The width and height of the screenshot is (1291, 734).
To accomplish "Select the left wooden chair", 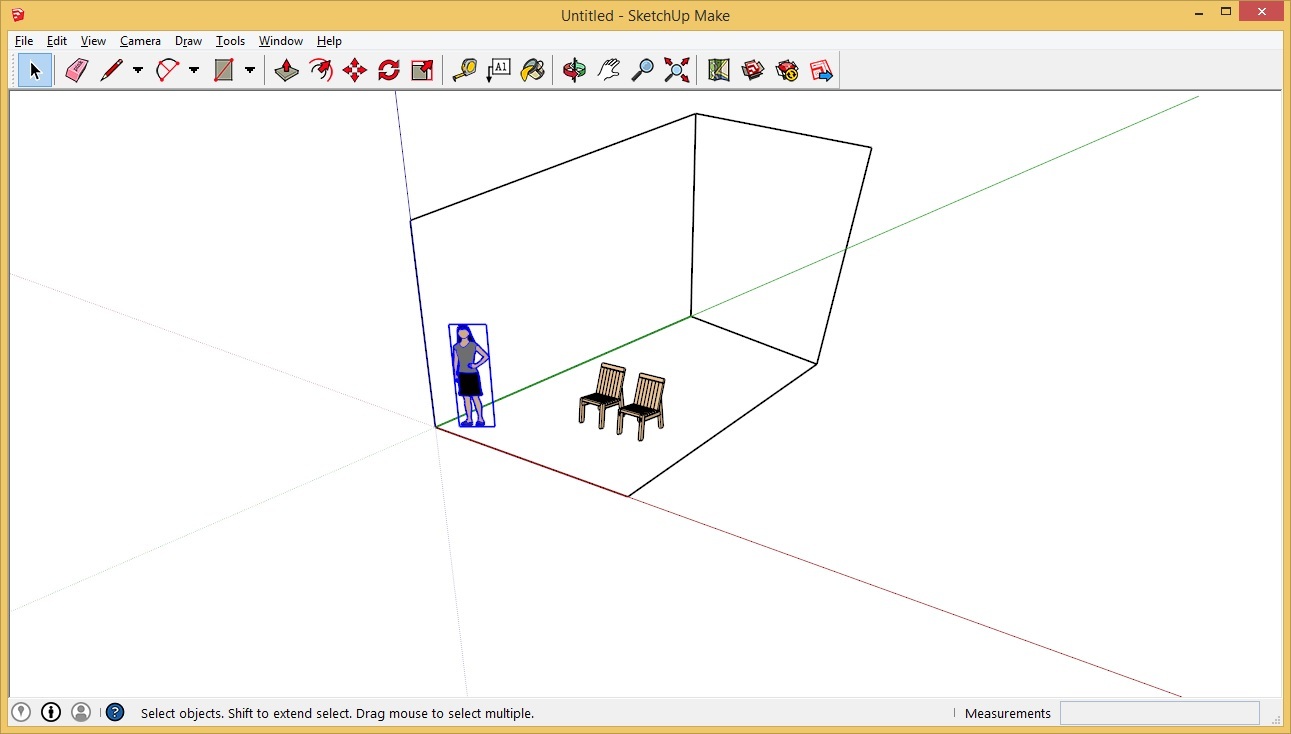I will 602,396.
